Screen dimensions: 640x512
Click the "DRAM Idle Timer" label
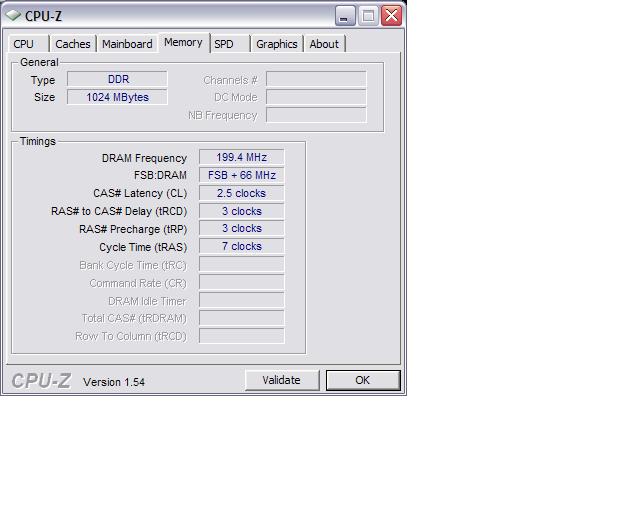click(147, 301)
